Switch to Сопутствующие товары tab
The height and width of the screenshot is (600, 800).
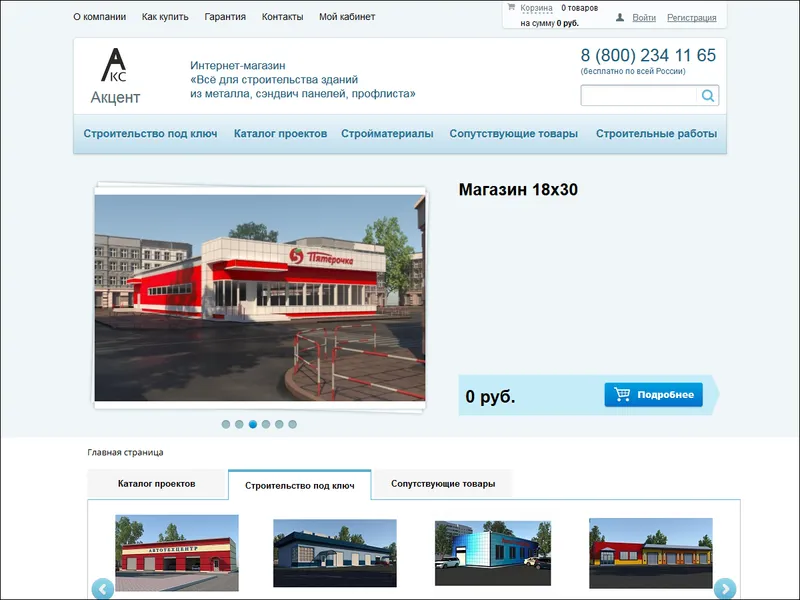pos(443,484)
